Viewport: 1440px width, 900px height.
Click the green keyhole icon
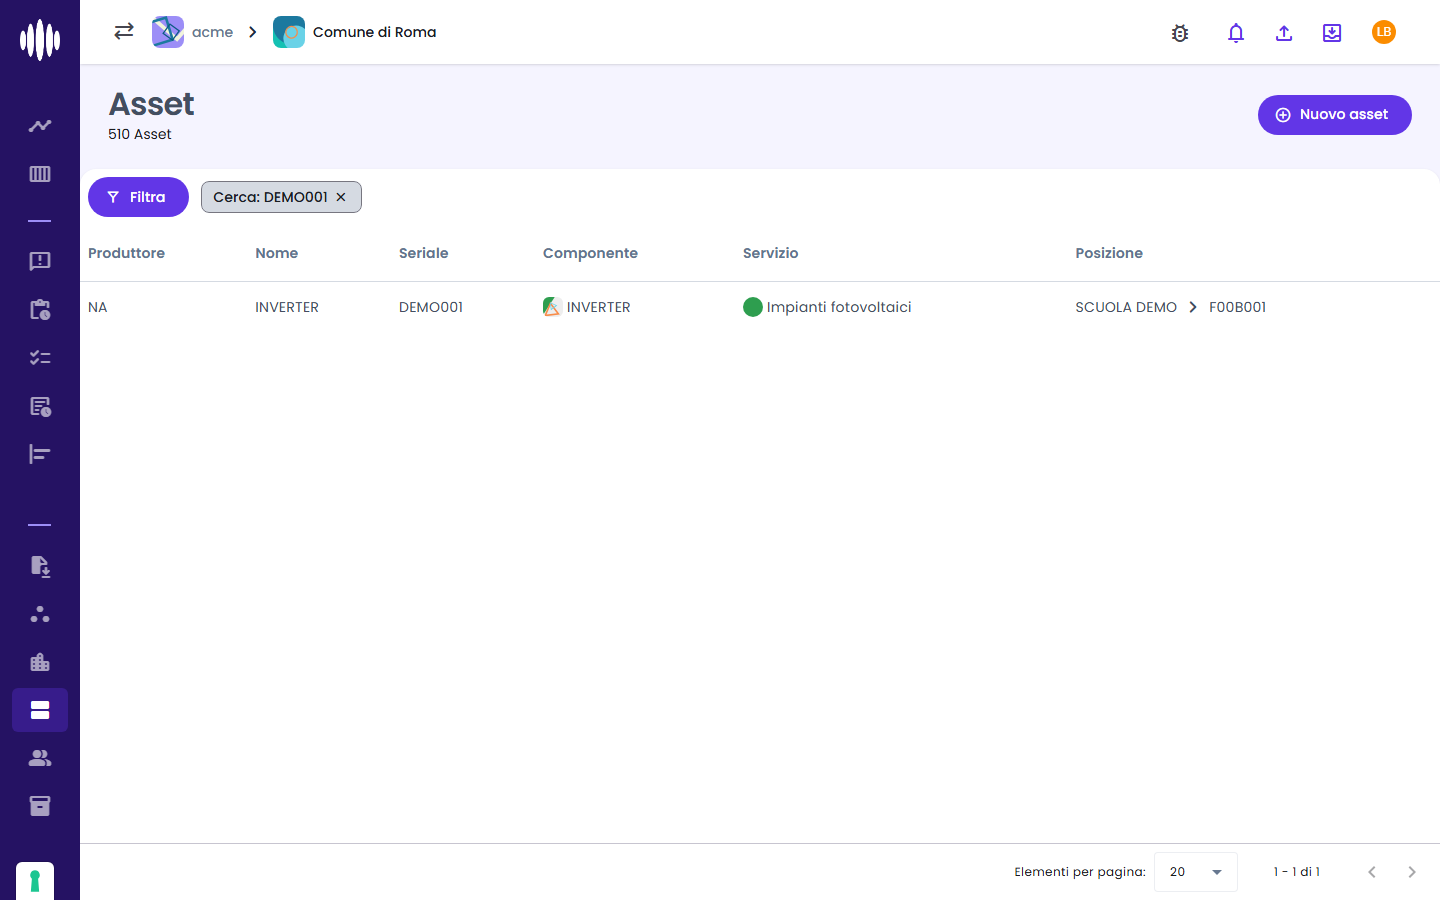click(35, 881)
